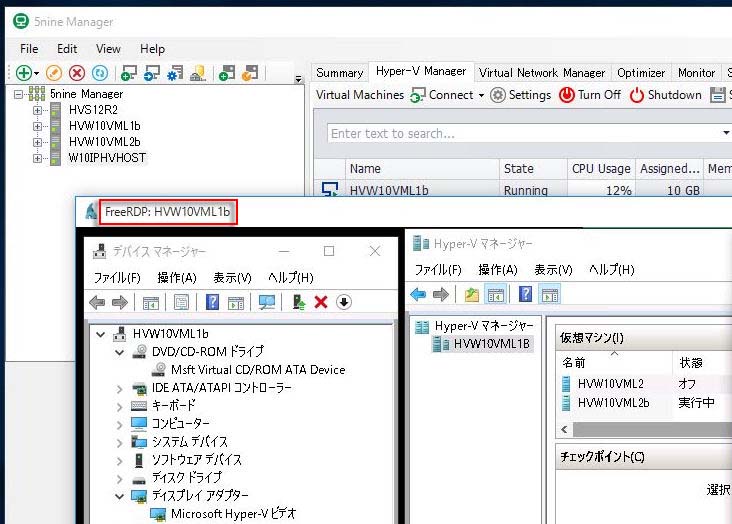Click the Forward arrow in Device Manager toolbar

coord(120,302)
